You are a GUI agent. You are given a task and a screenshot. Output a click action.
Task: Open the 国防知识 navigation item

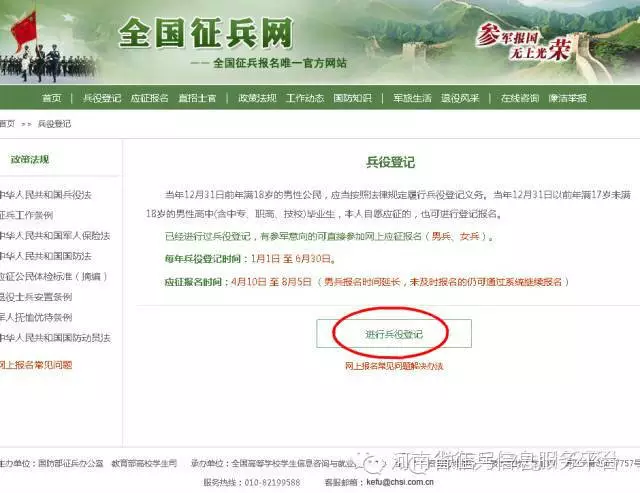pyautogui.click(x=353, y=98)
